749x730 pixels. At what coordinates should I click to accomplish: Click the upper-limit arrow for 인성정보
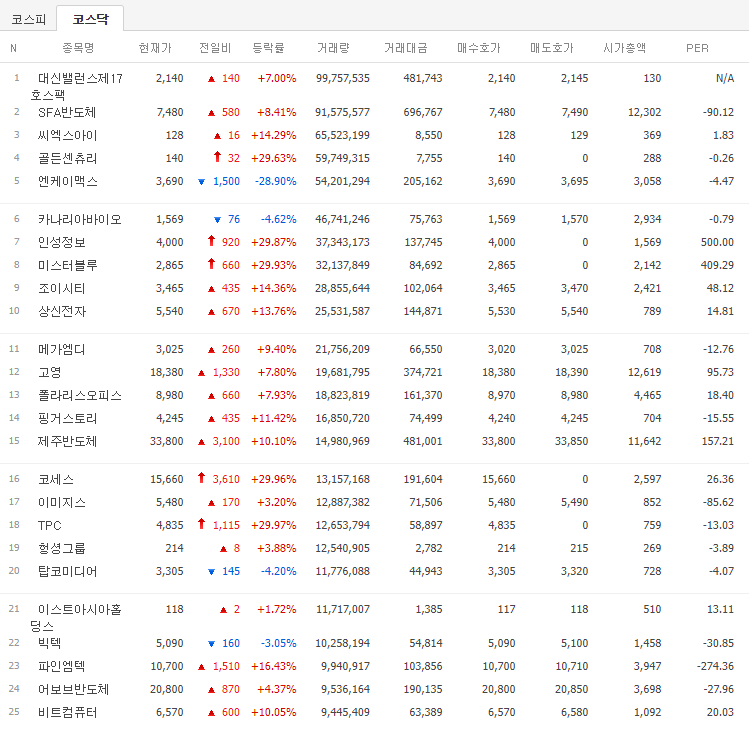coord(212,241)
